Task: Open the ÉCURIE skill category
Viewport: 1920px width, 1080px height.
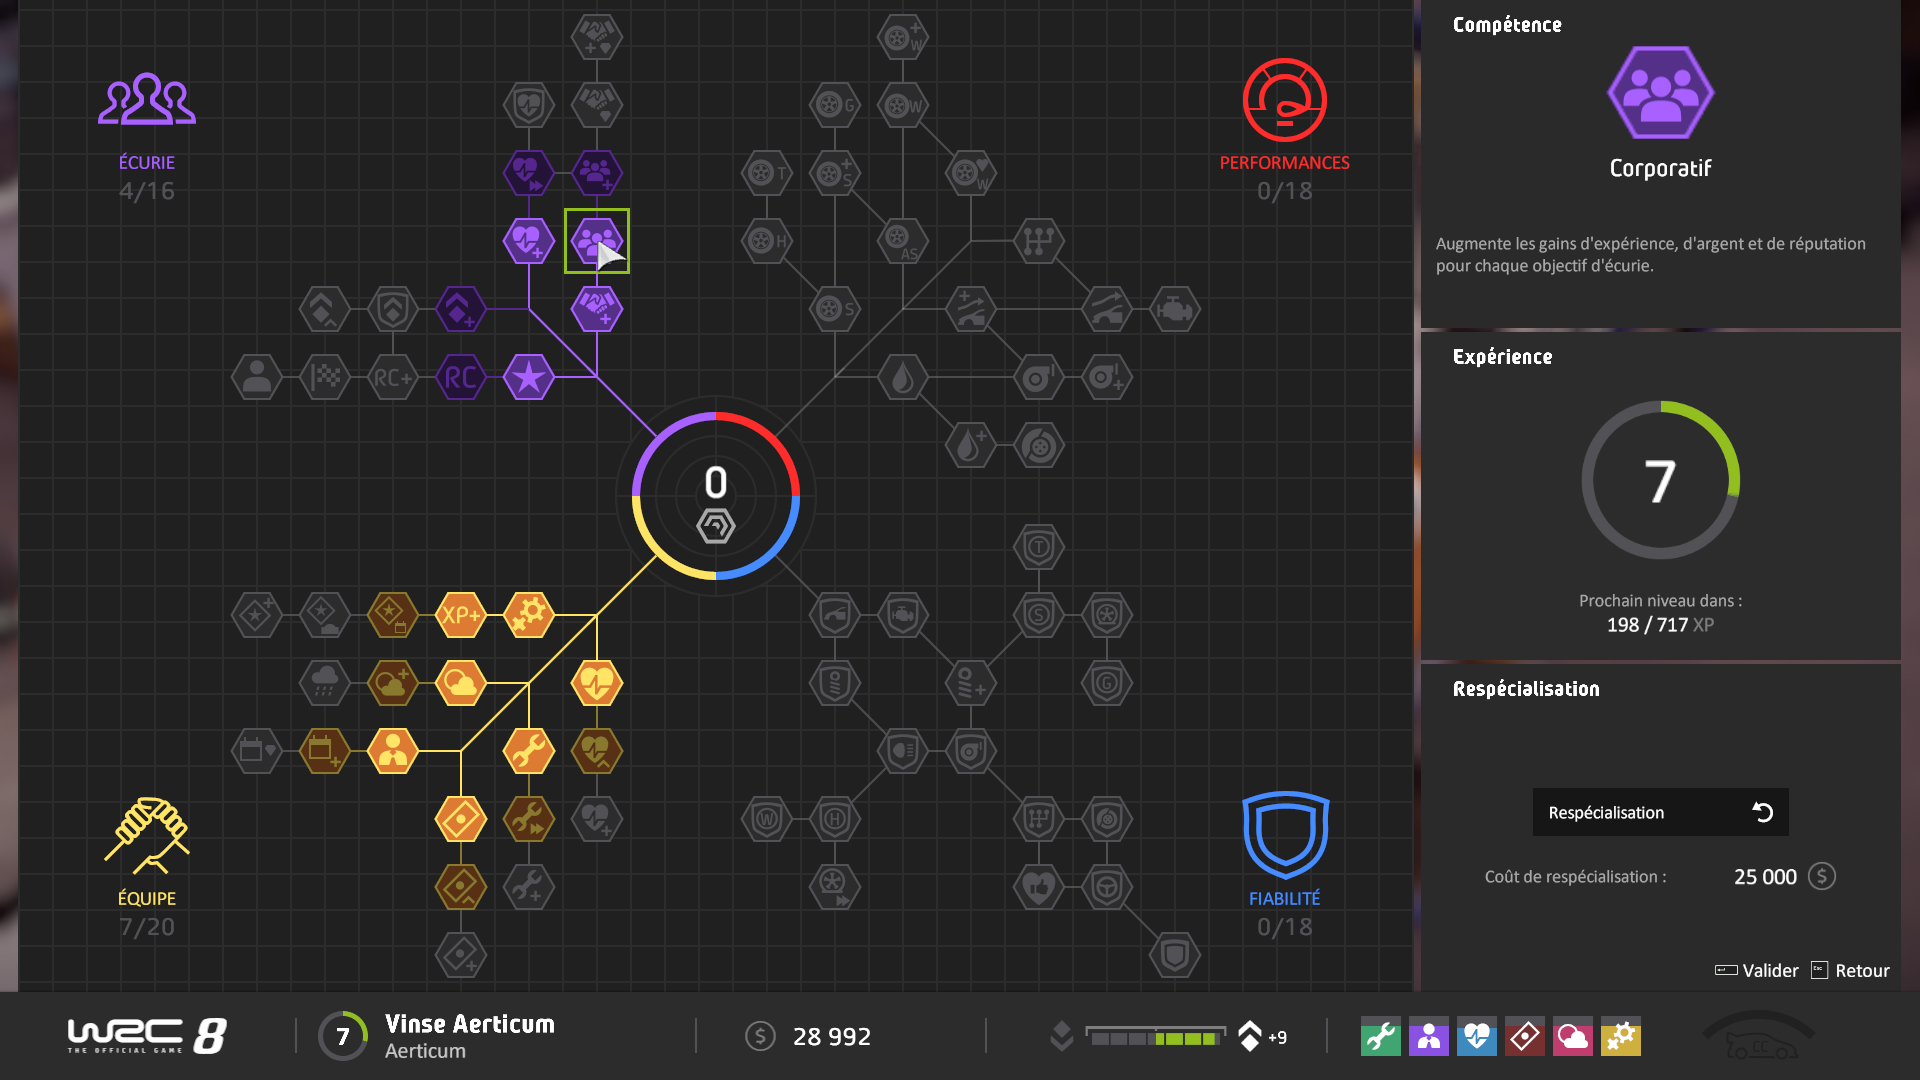Action: click(147, 135)
